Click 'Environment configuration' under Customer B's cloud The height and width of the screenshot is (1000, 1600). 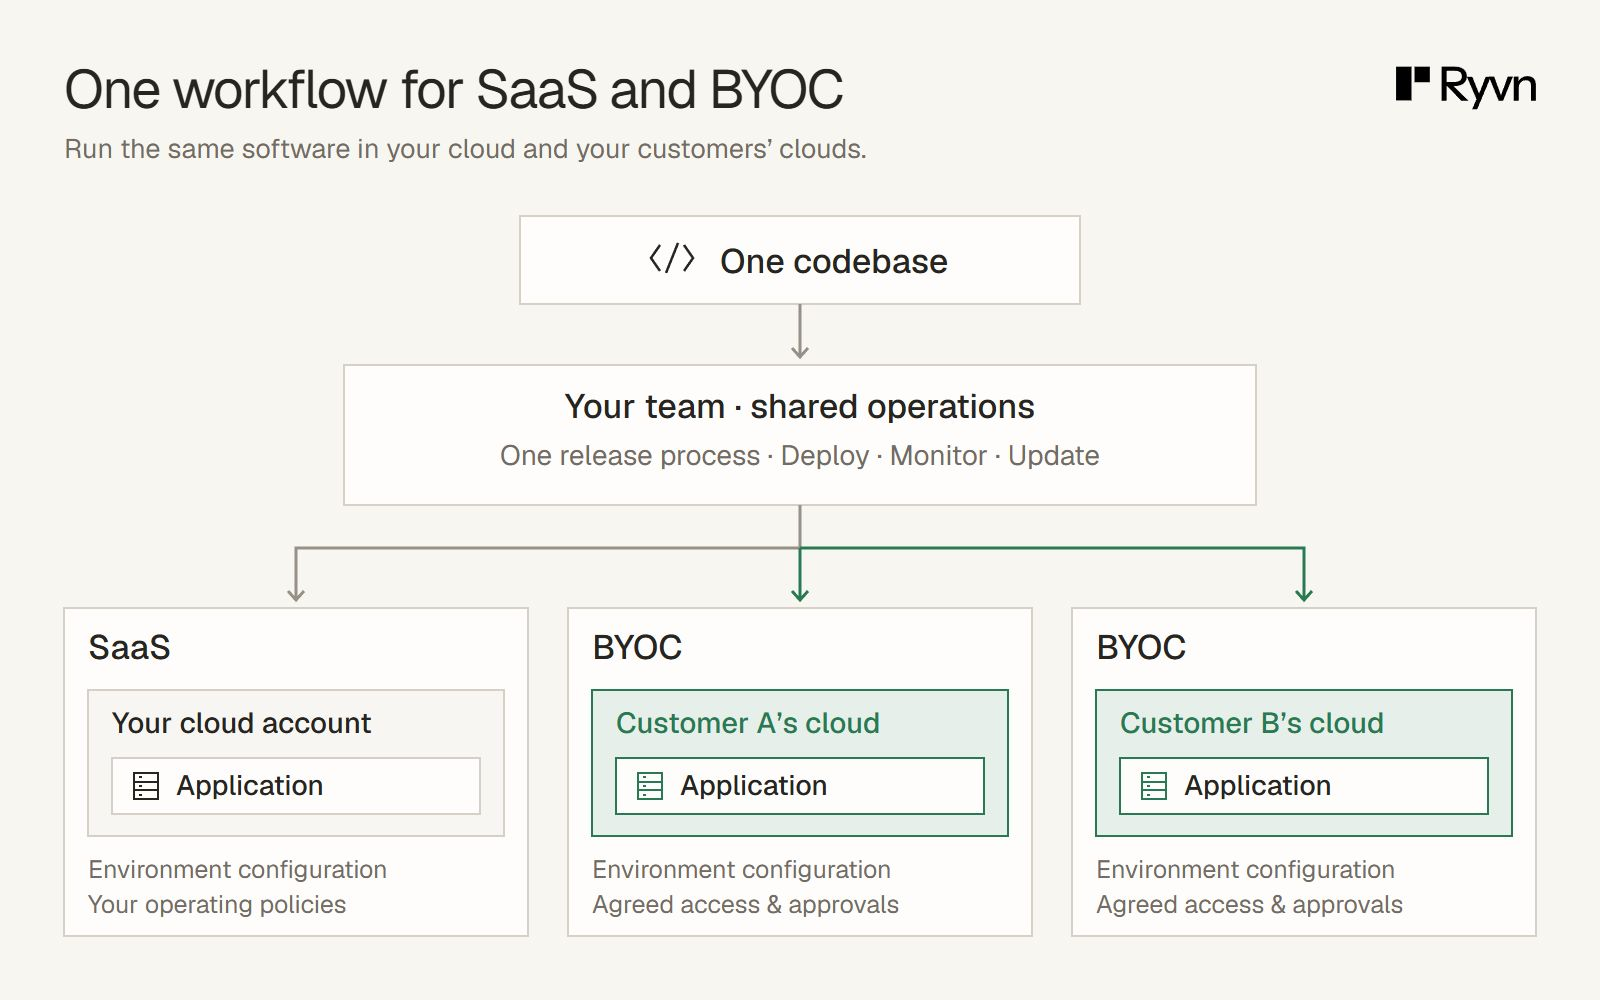pos(1246,870)
